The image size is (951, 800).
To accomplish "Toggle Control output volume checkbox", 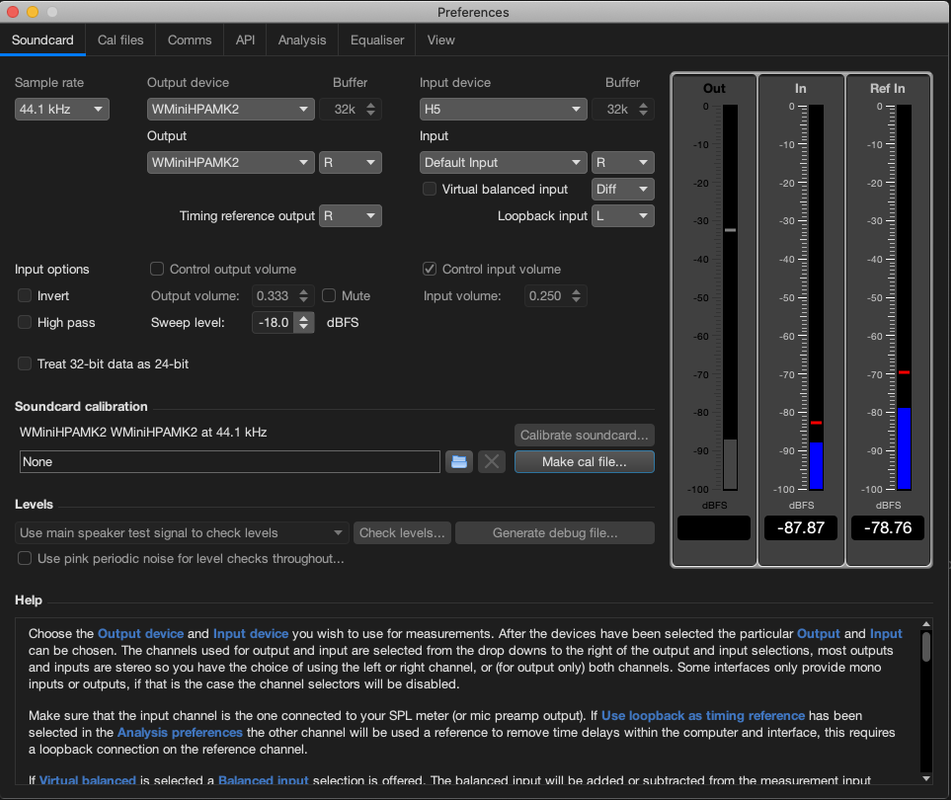I will click(157, 269).
